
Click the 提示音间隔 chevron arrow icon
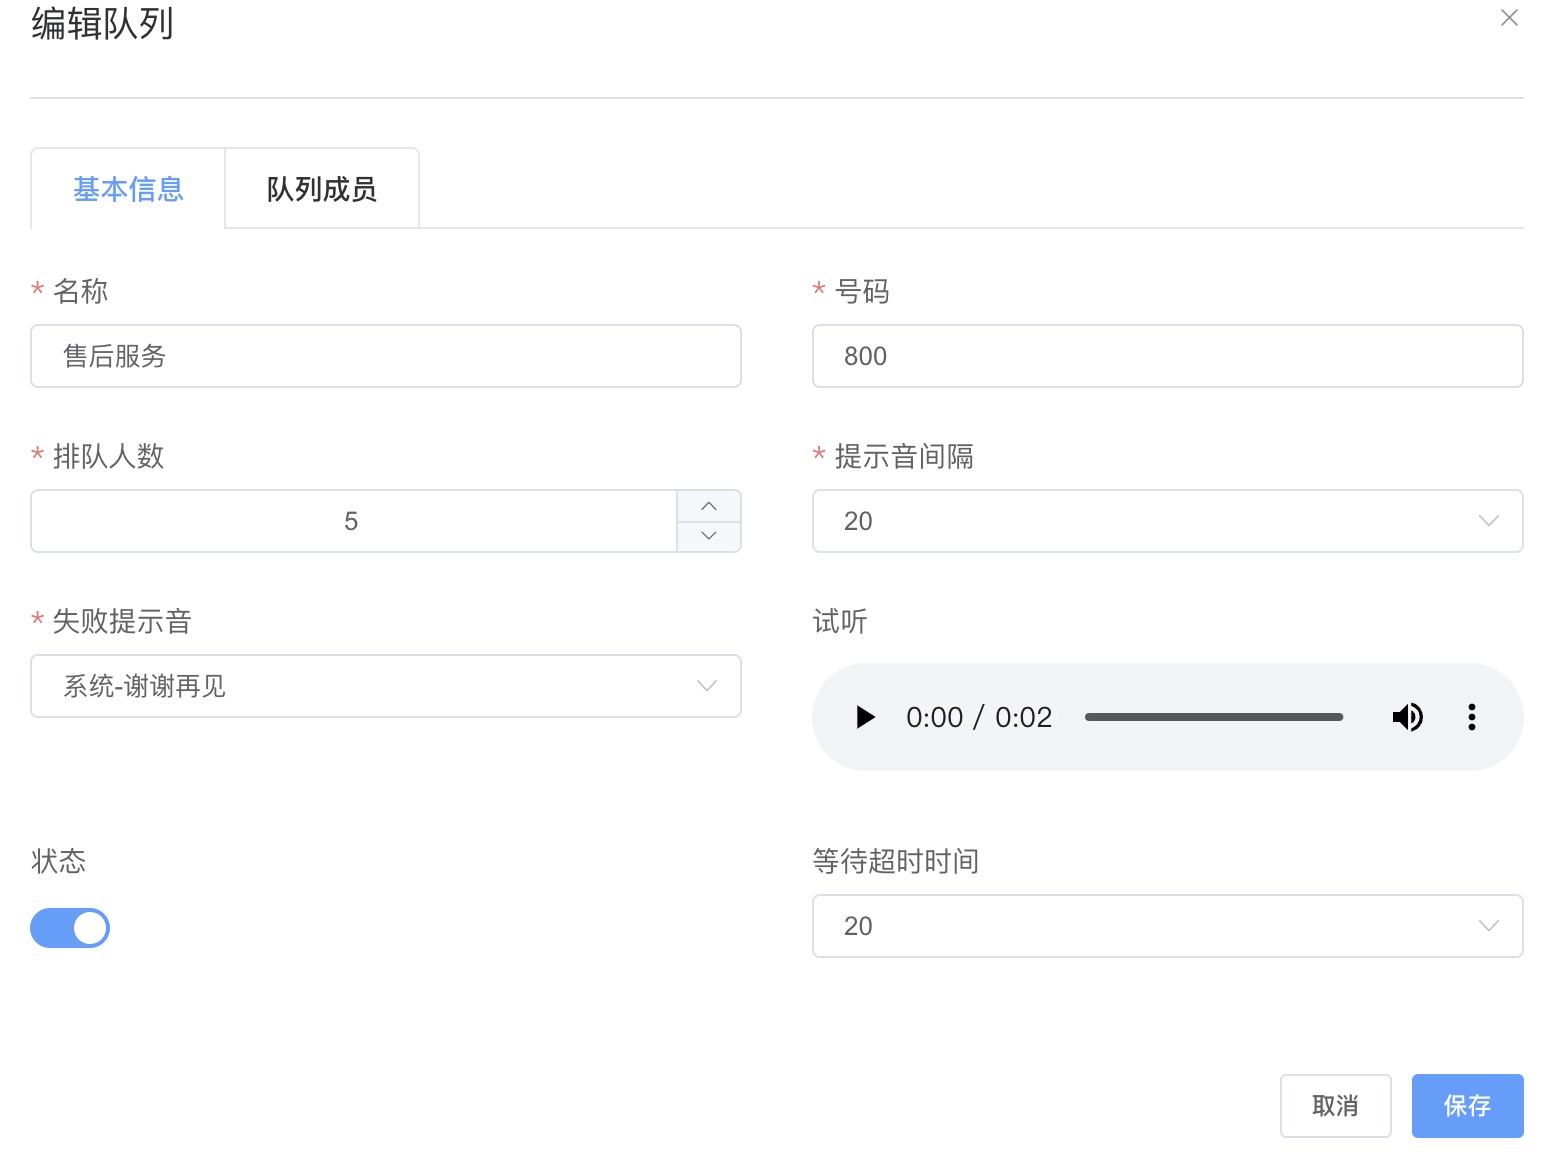(x=1488, y=521)
